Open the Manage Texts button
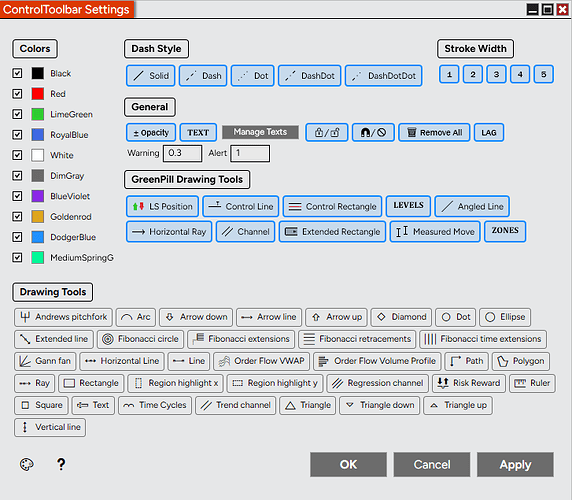572x500 pixels. point(260,132)
